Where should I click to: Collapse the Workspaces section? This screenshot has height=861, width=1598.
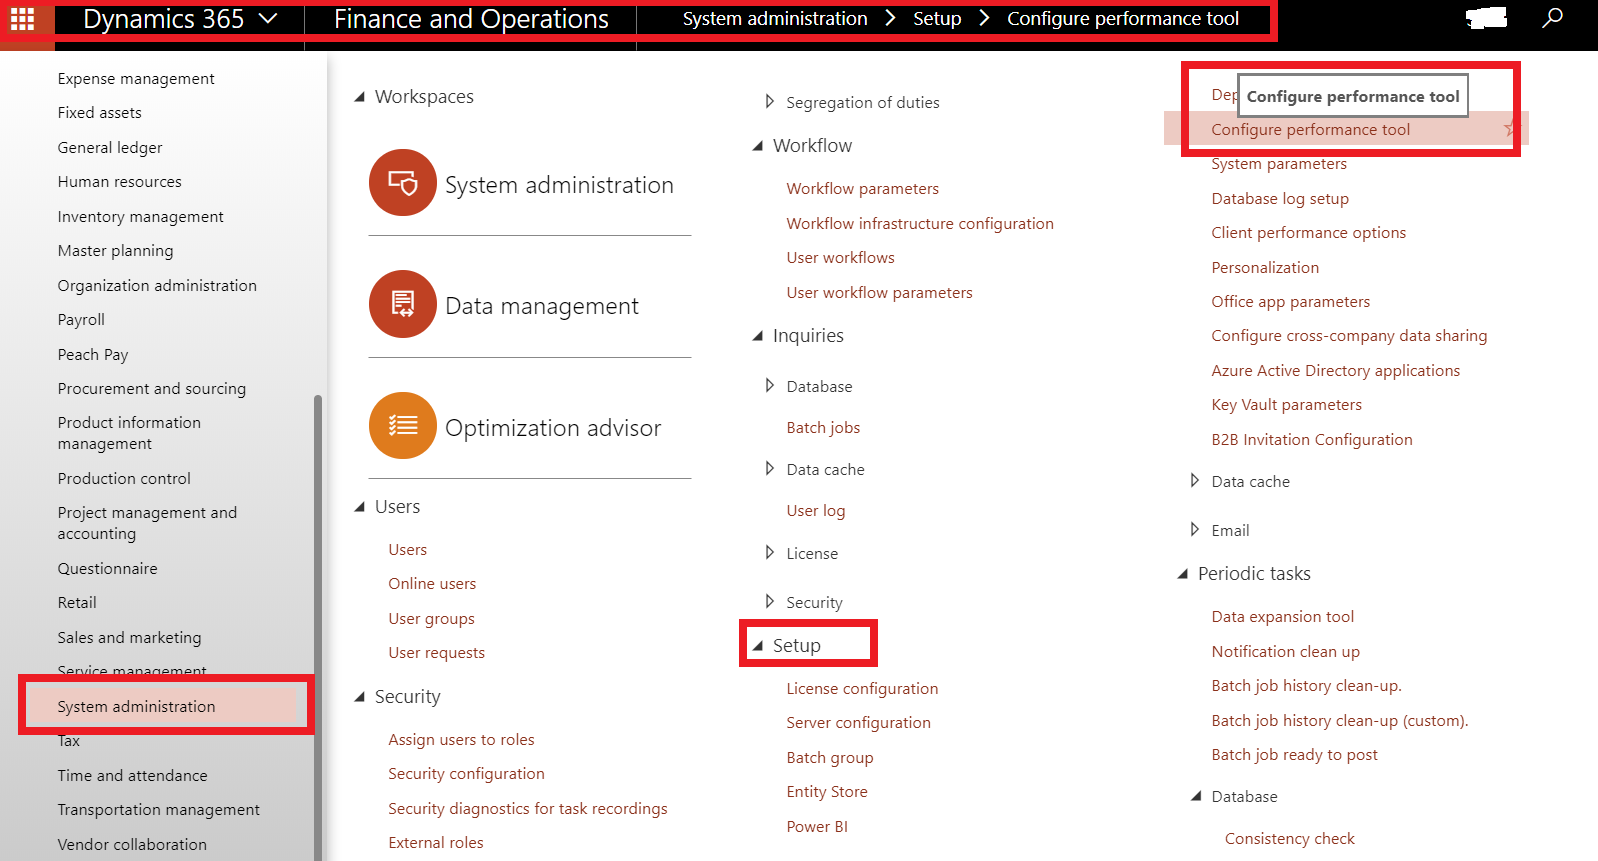click(360, 97)
